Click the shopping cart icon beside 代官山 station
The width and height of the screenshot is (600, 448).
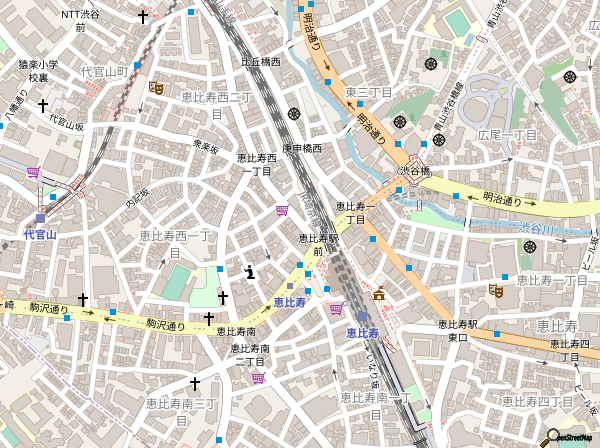click(33, 172)
